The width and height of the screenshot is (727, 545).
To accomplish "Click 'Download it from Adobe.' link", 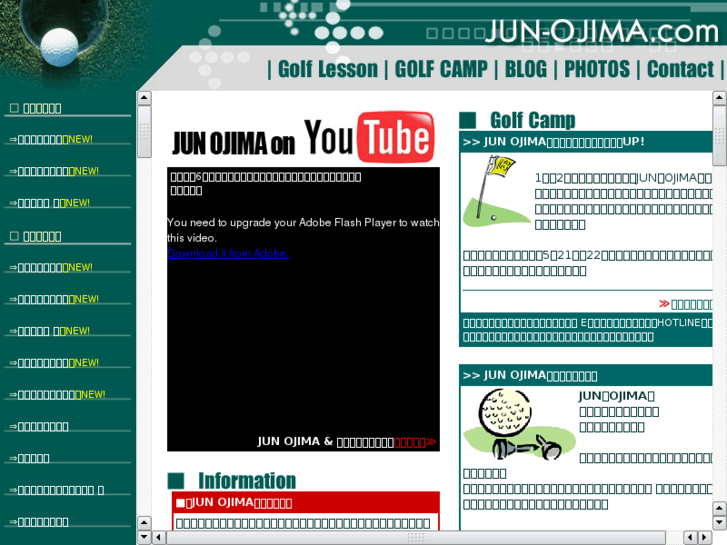I will [x=228, y=253].
